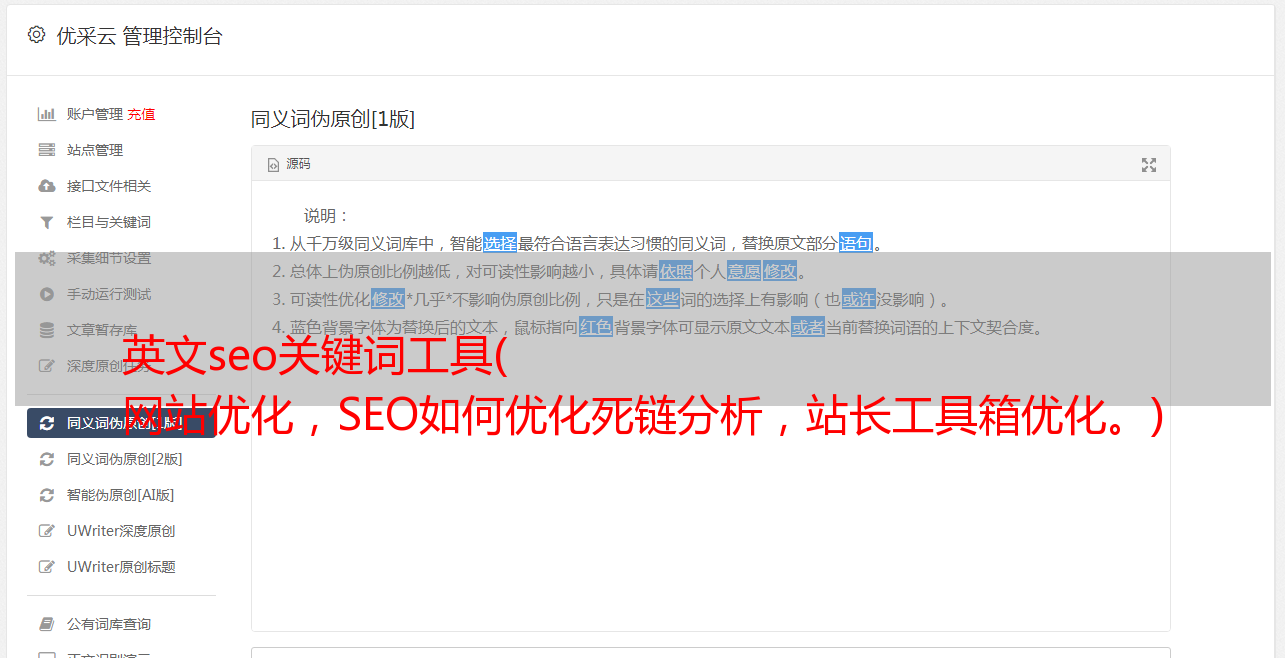Click the cloud upload icon for 接口文件相关
This screenshot has width=1285, height=658.
pos(46,186)
